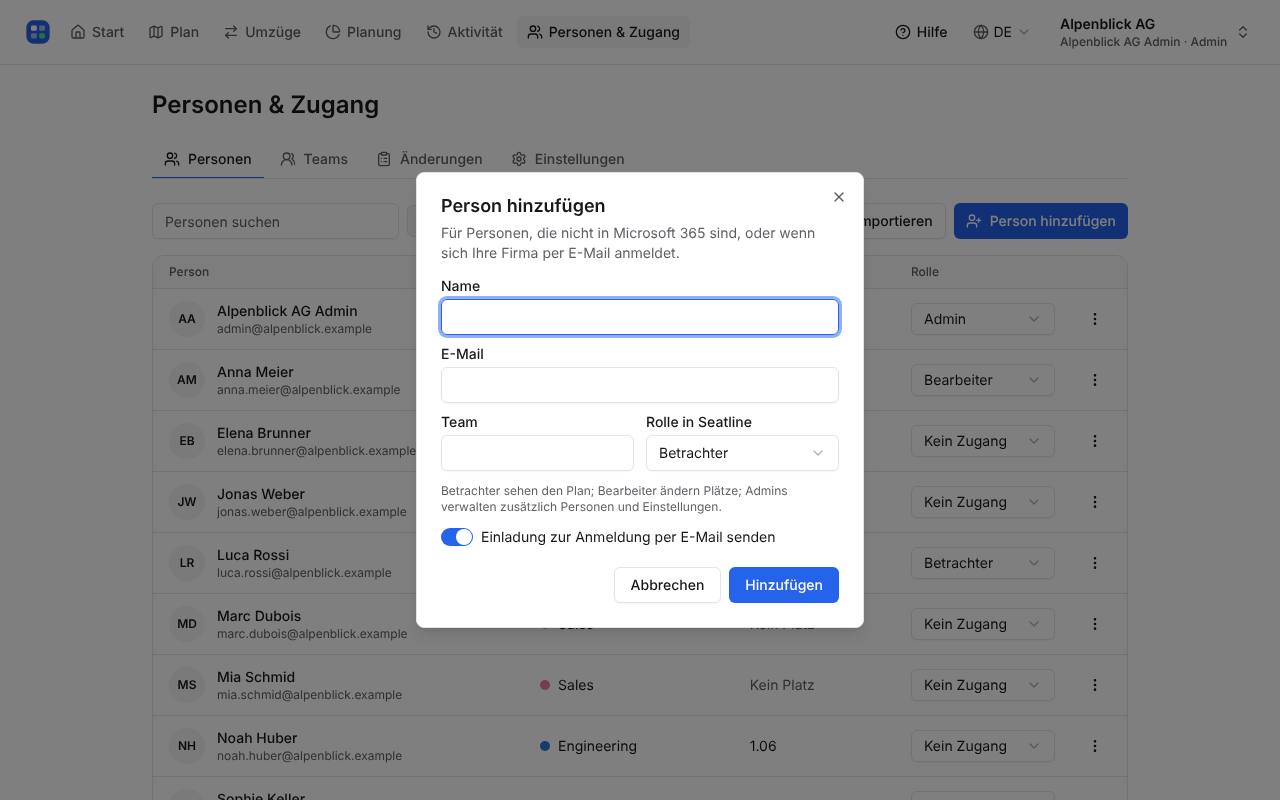
Task: Open the Rolle in Seatline dropdown
Action: [742, 453]
